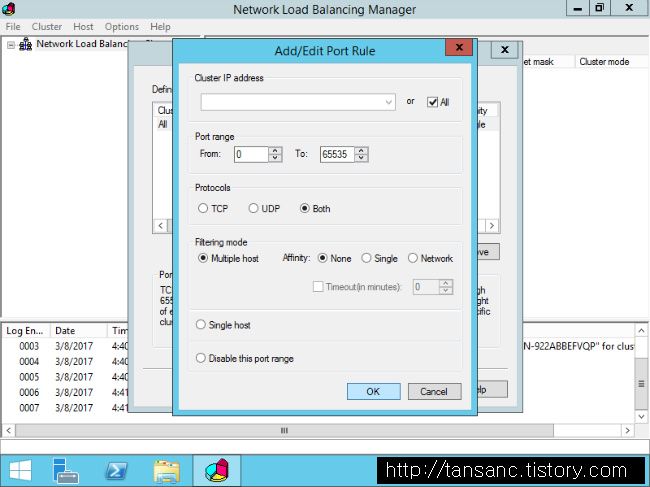Cancel the Add/Edit Port Rule dialog
The image size is (650, 487).
(434, 391)
